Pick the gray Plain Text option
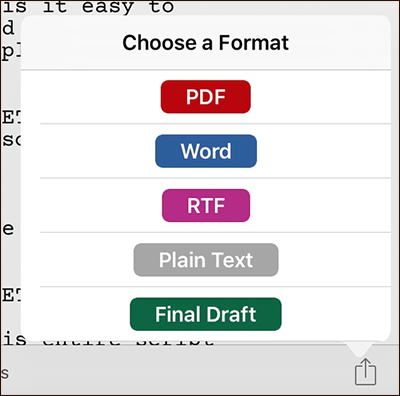 [x=206, y=260]
